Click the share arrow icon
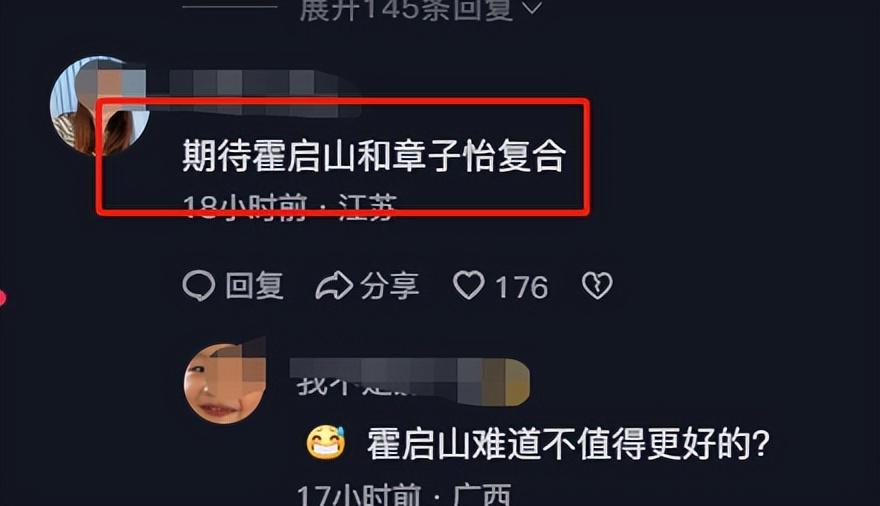 point(334,286)
